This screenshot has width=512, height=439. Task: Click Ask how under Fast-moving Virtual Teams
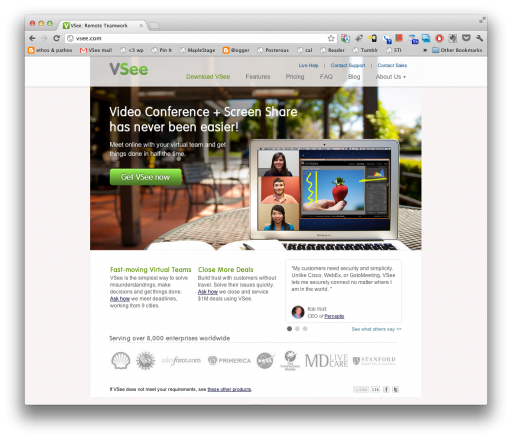tap(120, 299)
